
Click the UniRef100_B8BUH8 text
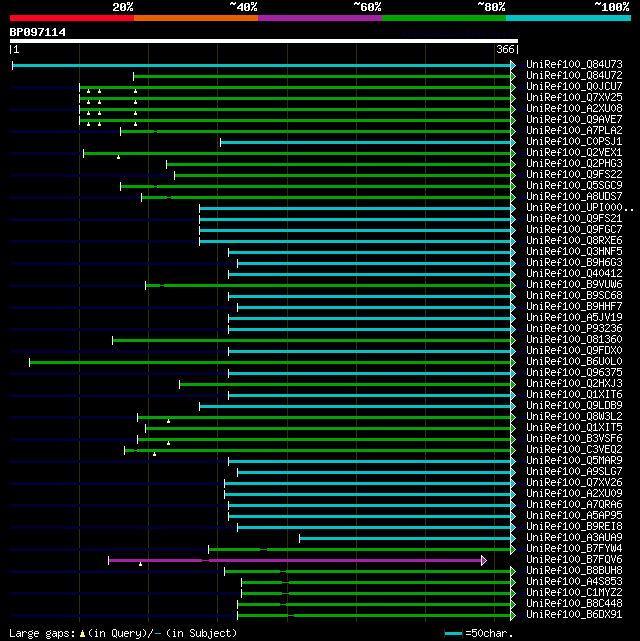coord(574,571)
